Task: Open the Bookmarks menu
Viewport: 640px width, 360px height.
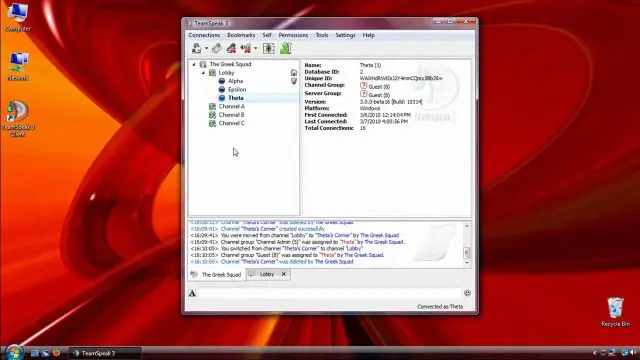Action: (241, 35)
